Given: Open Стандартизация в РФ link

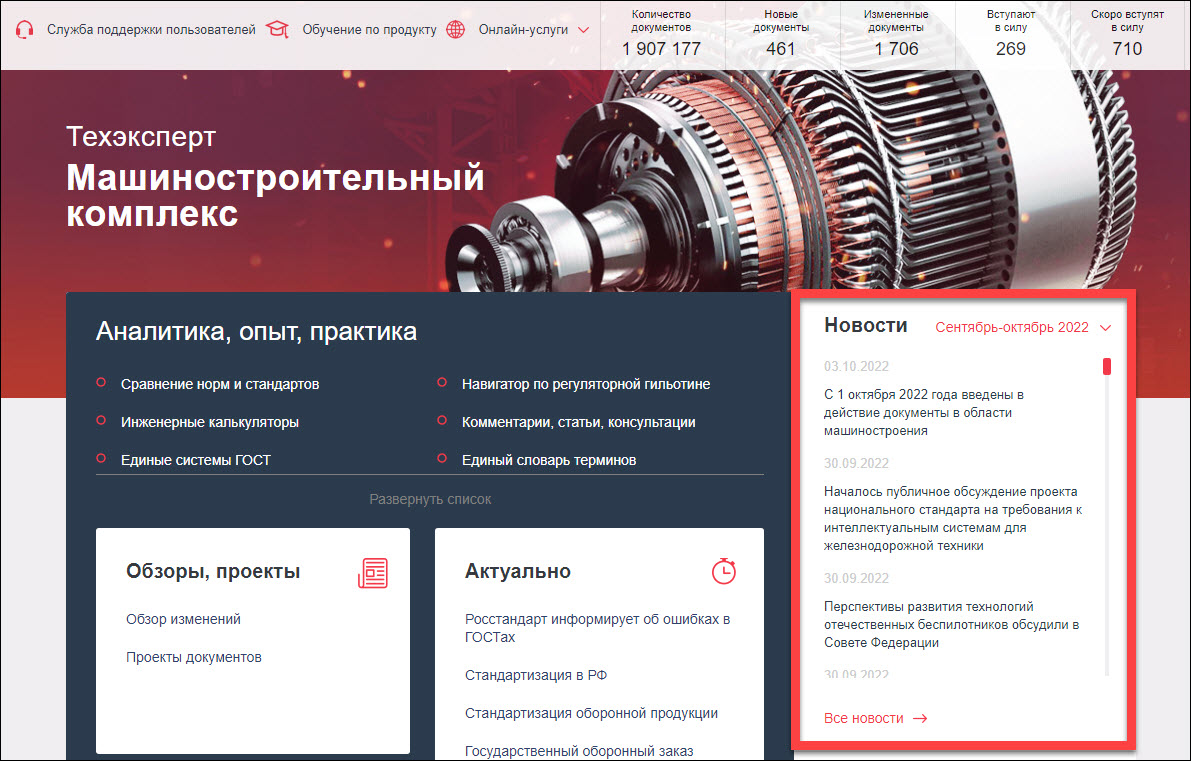Looking at the screenshot, I should click(535, 675).
